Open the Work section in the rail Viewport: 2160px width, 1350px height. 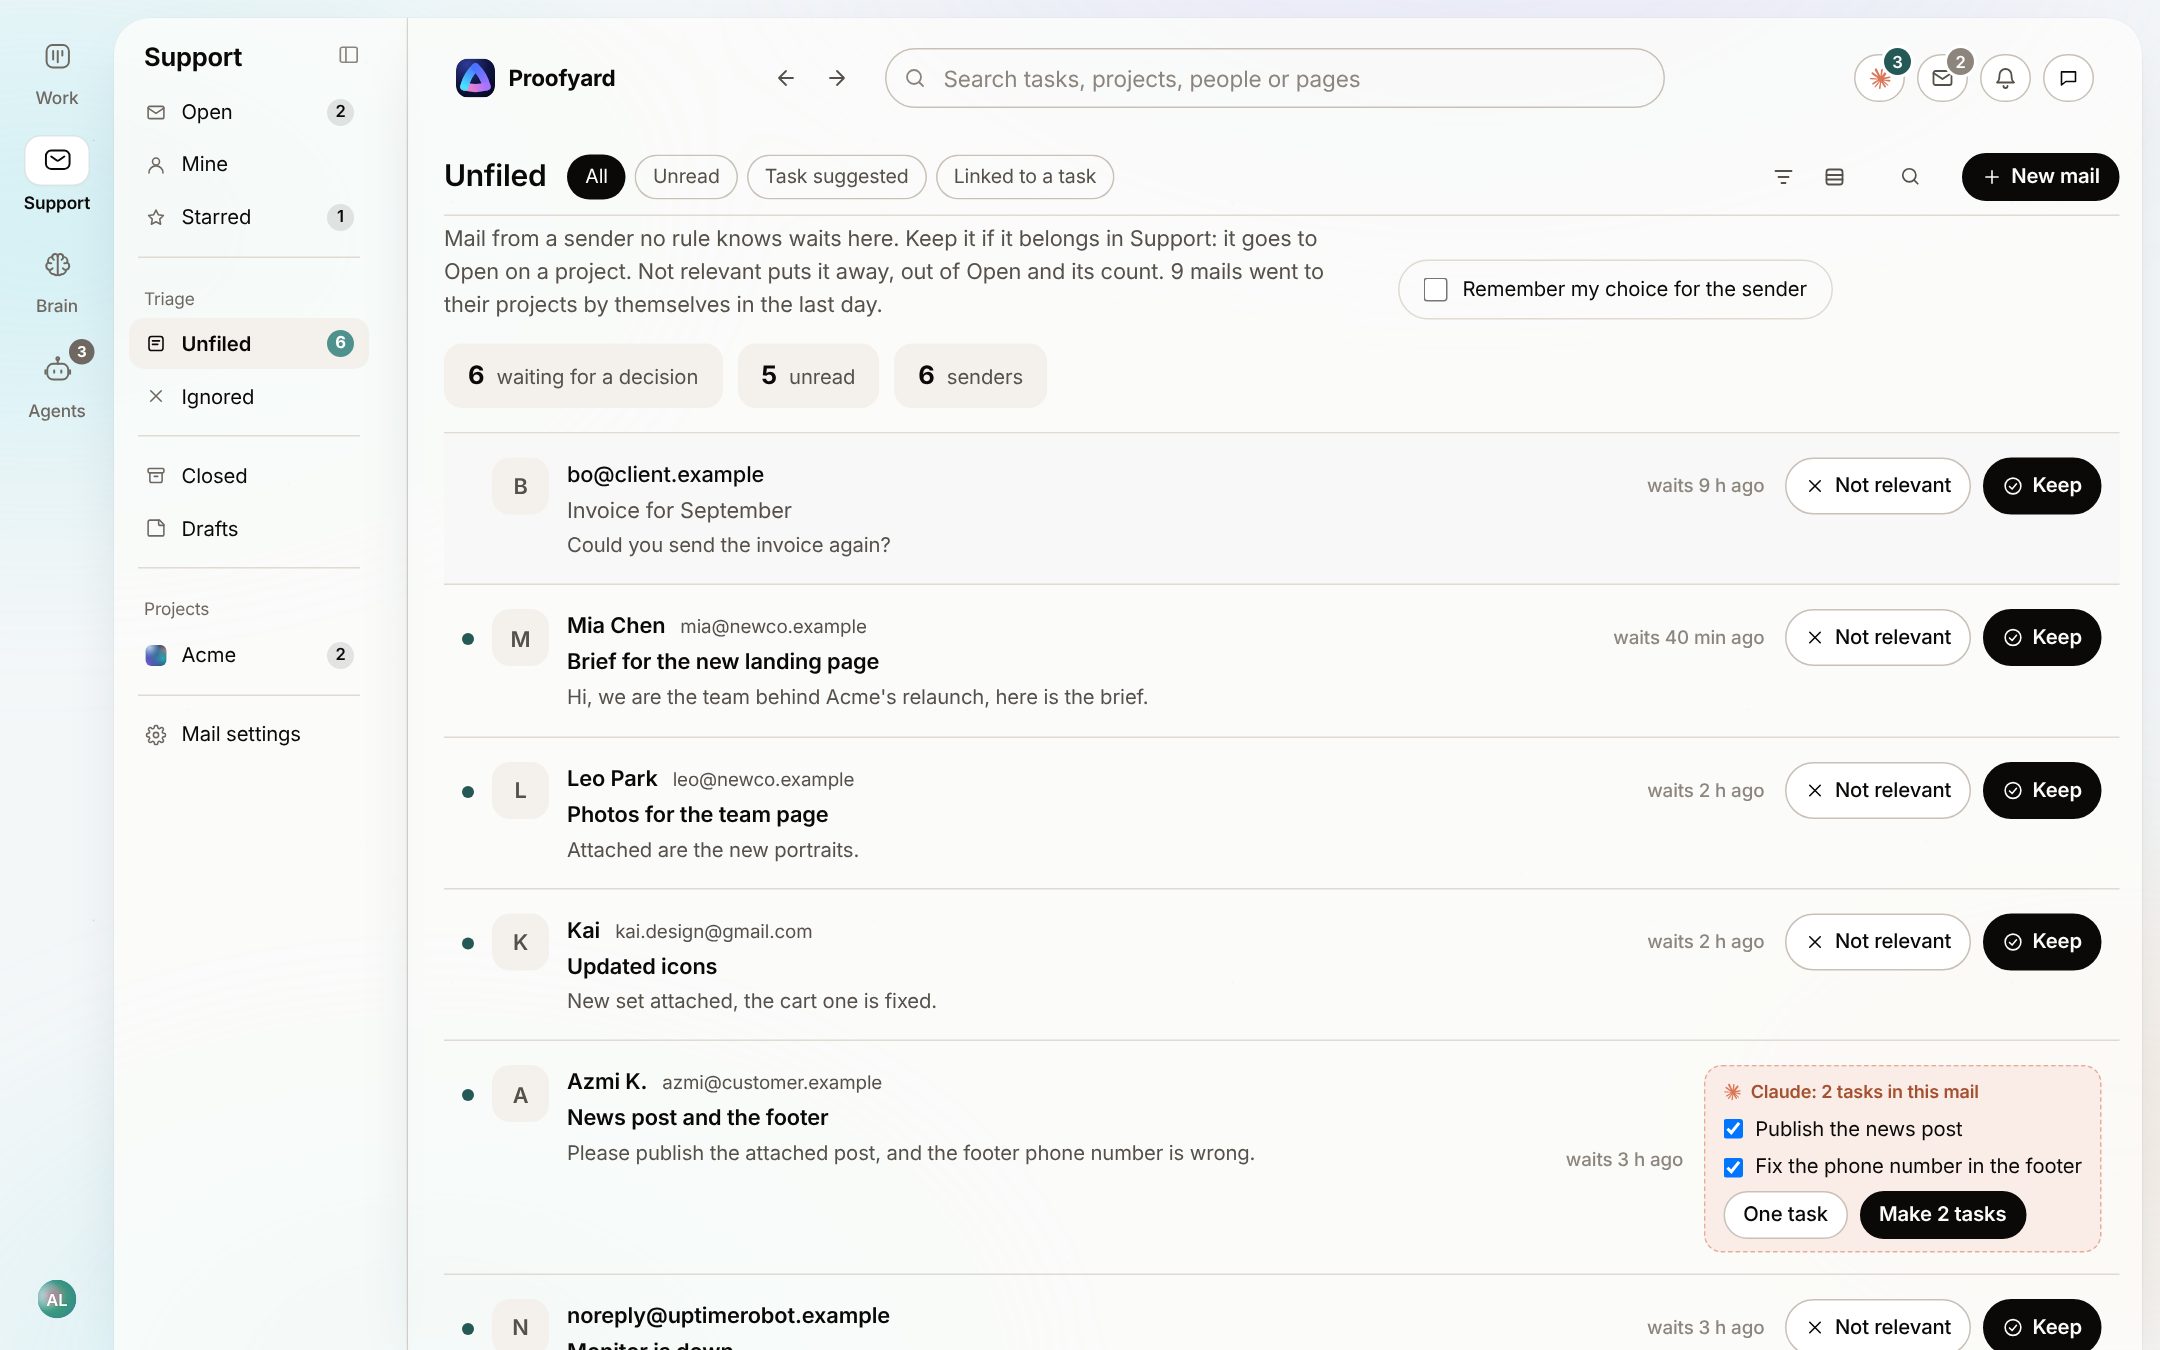coord(57,74)
